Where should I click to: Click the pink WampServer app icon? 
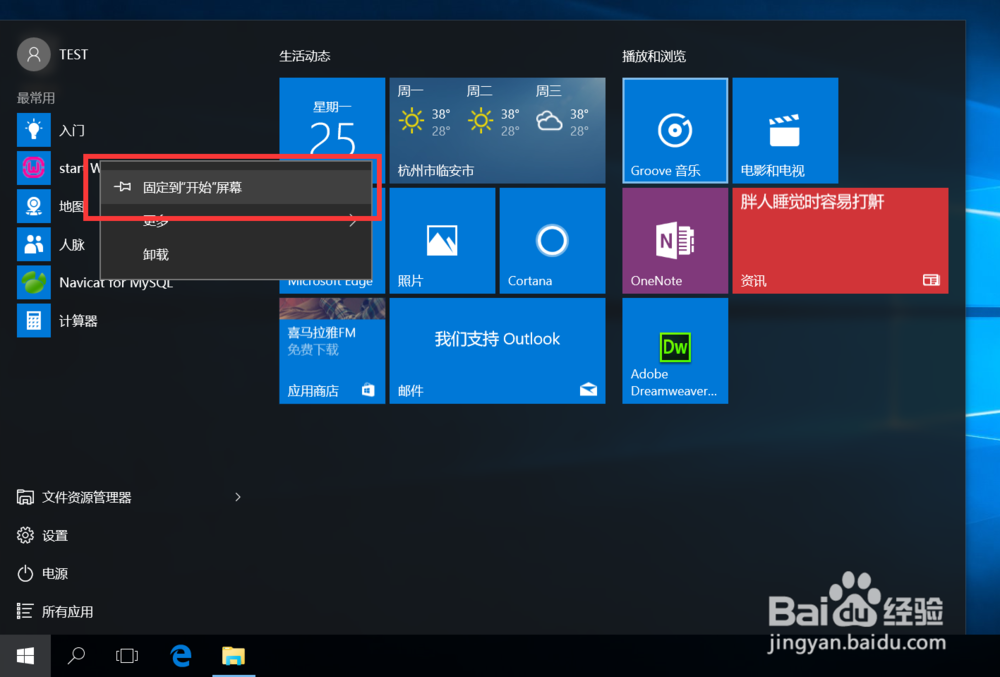point(33,168)
